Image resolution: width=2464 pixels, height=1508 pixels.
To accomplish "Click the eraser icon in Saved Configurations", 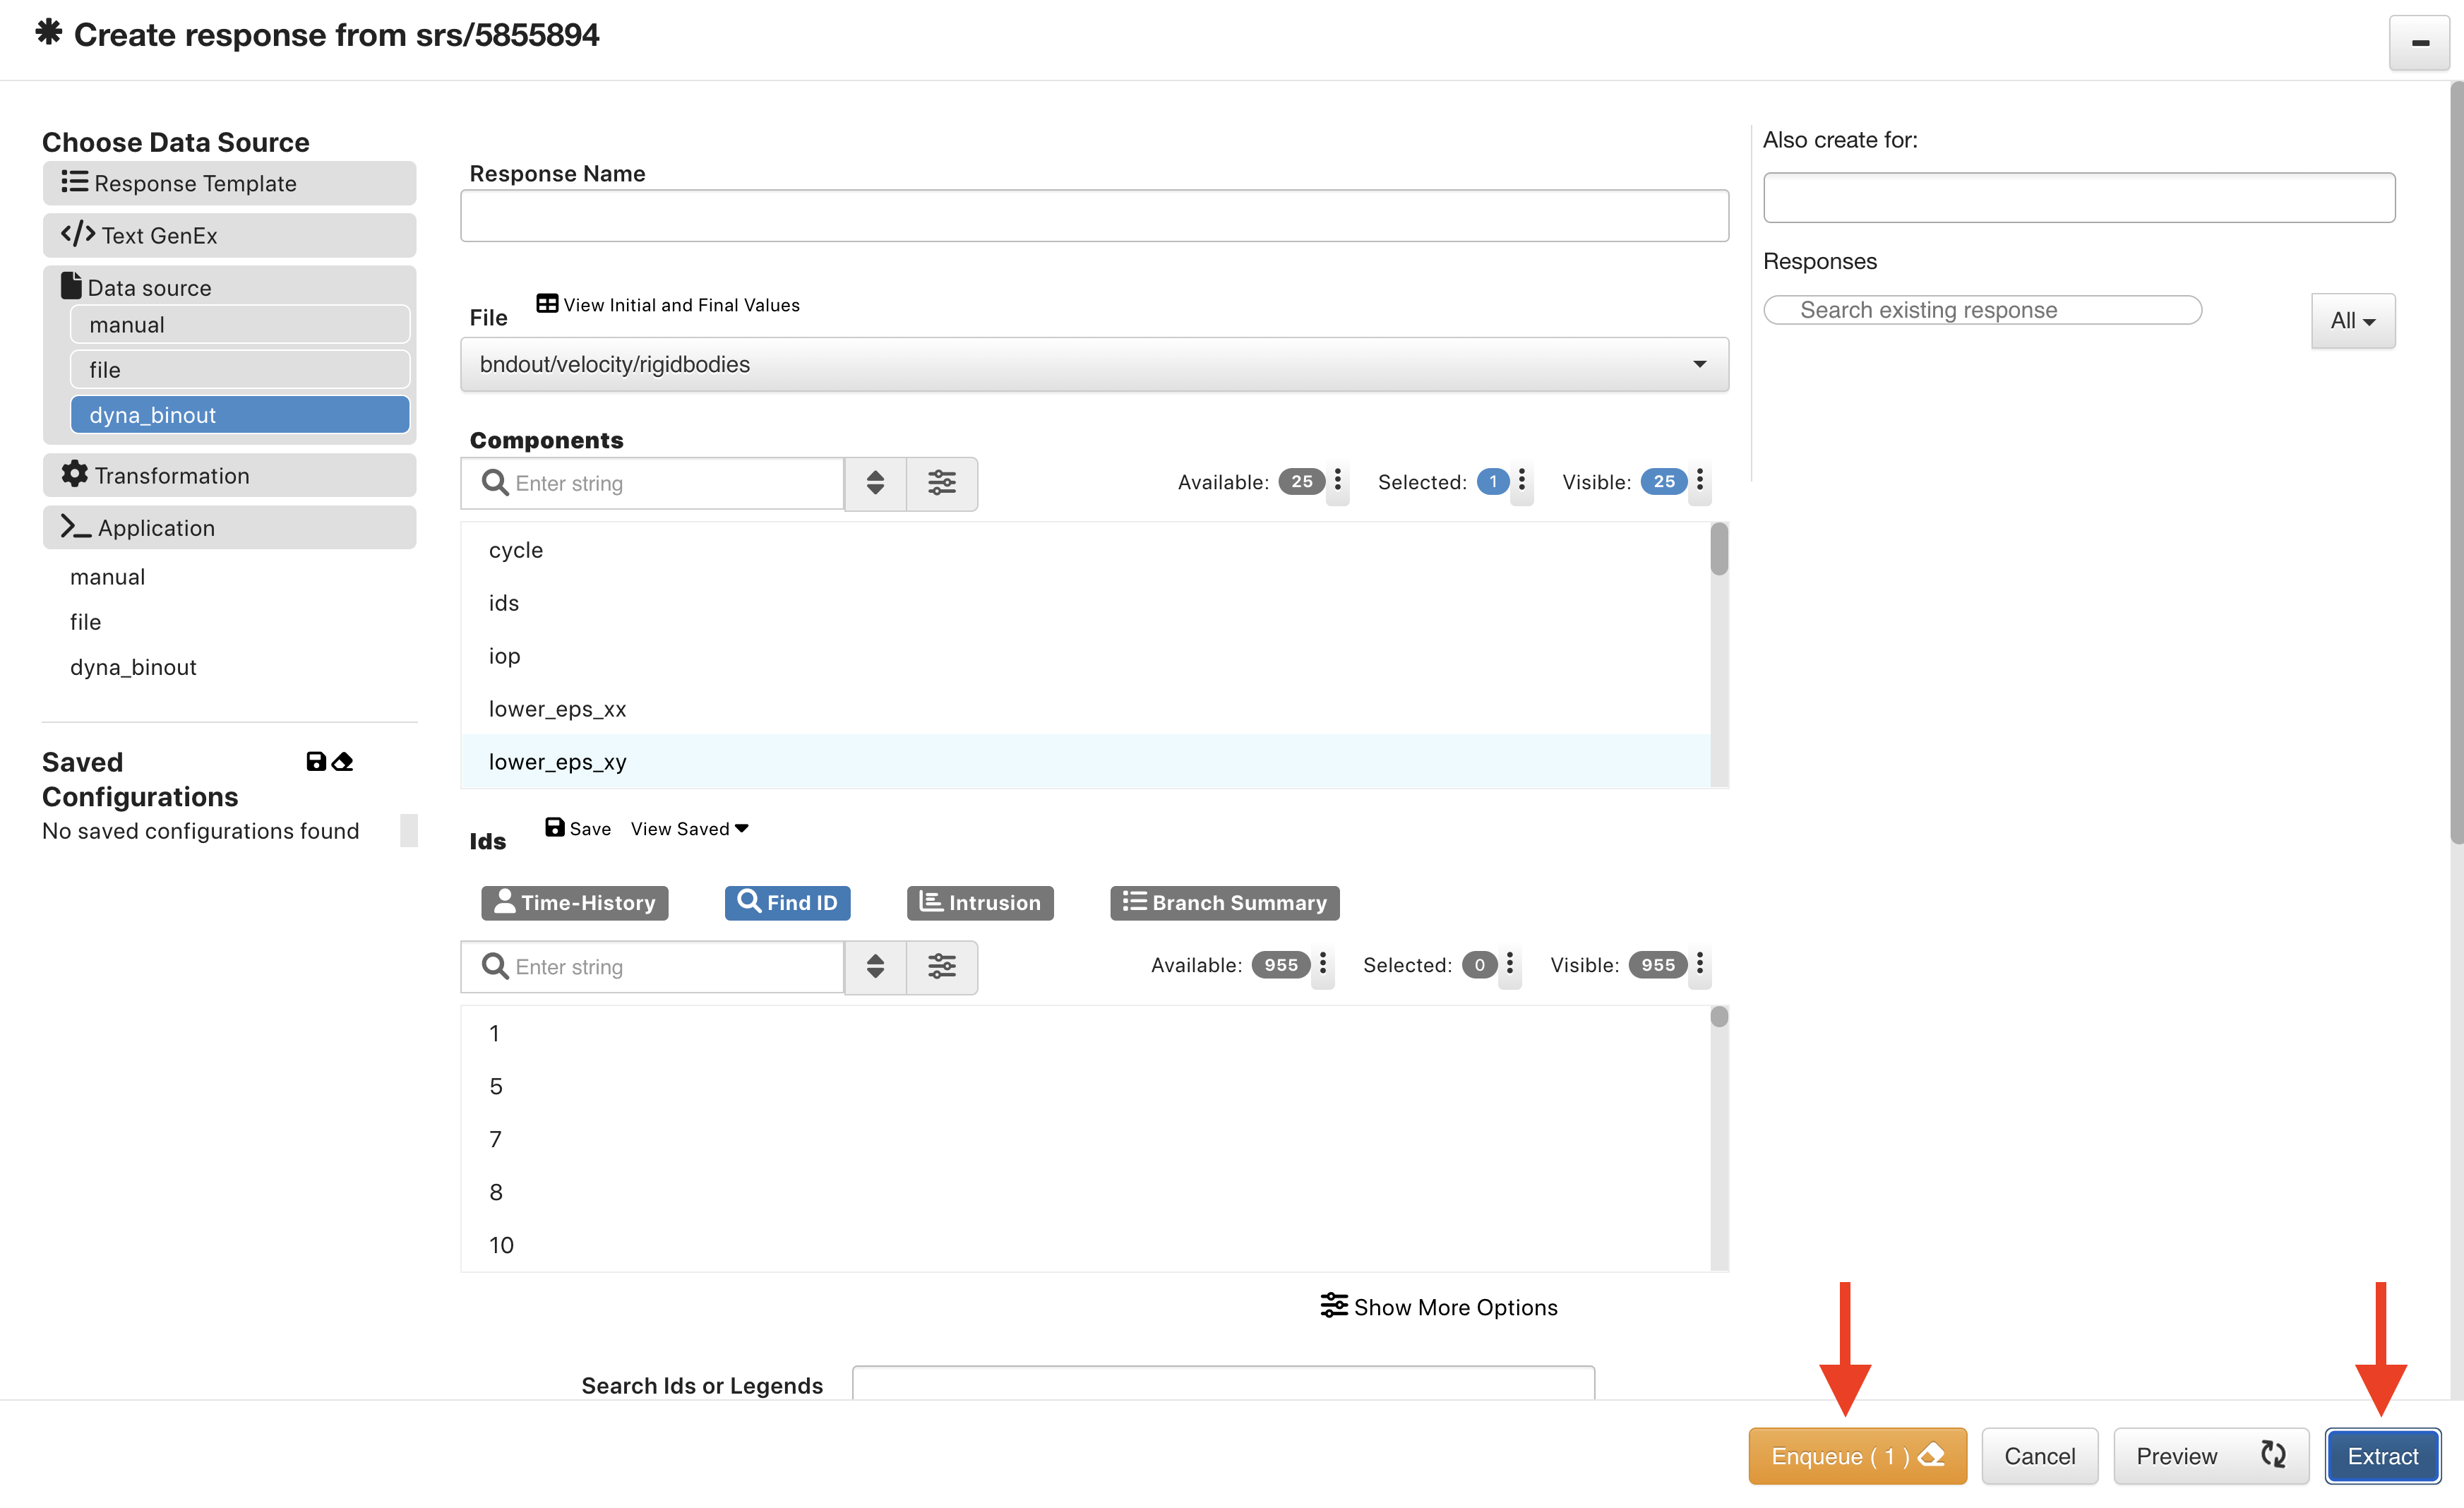I will [x=343, y=762].
